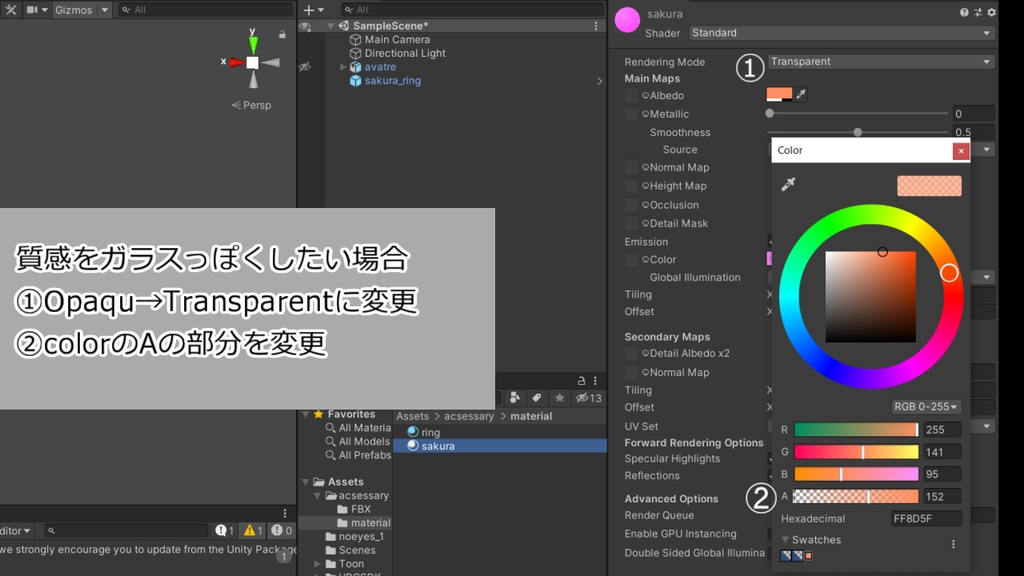Click Metallic value field

(973, 114)
